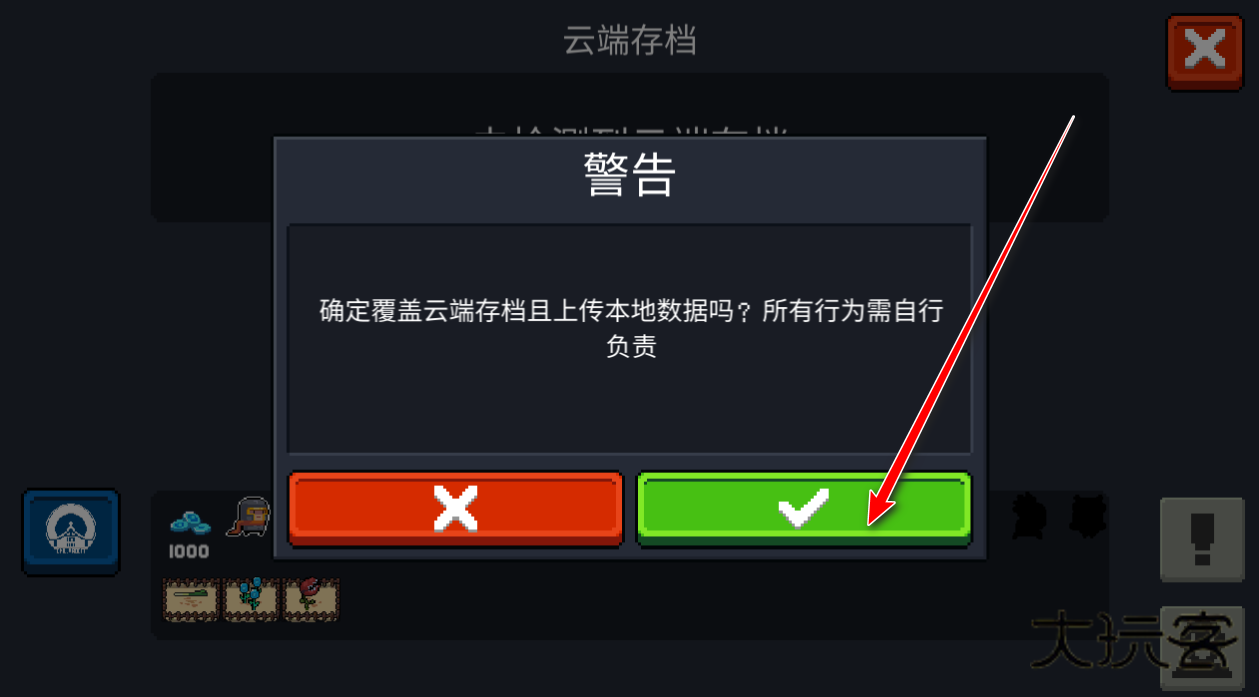Tap the gray exclamation mark button

[1202, 540]
